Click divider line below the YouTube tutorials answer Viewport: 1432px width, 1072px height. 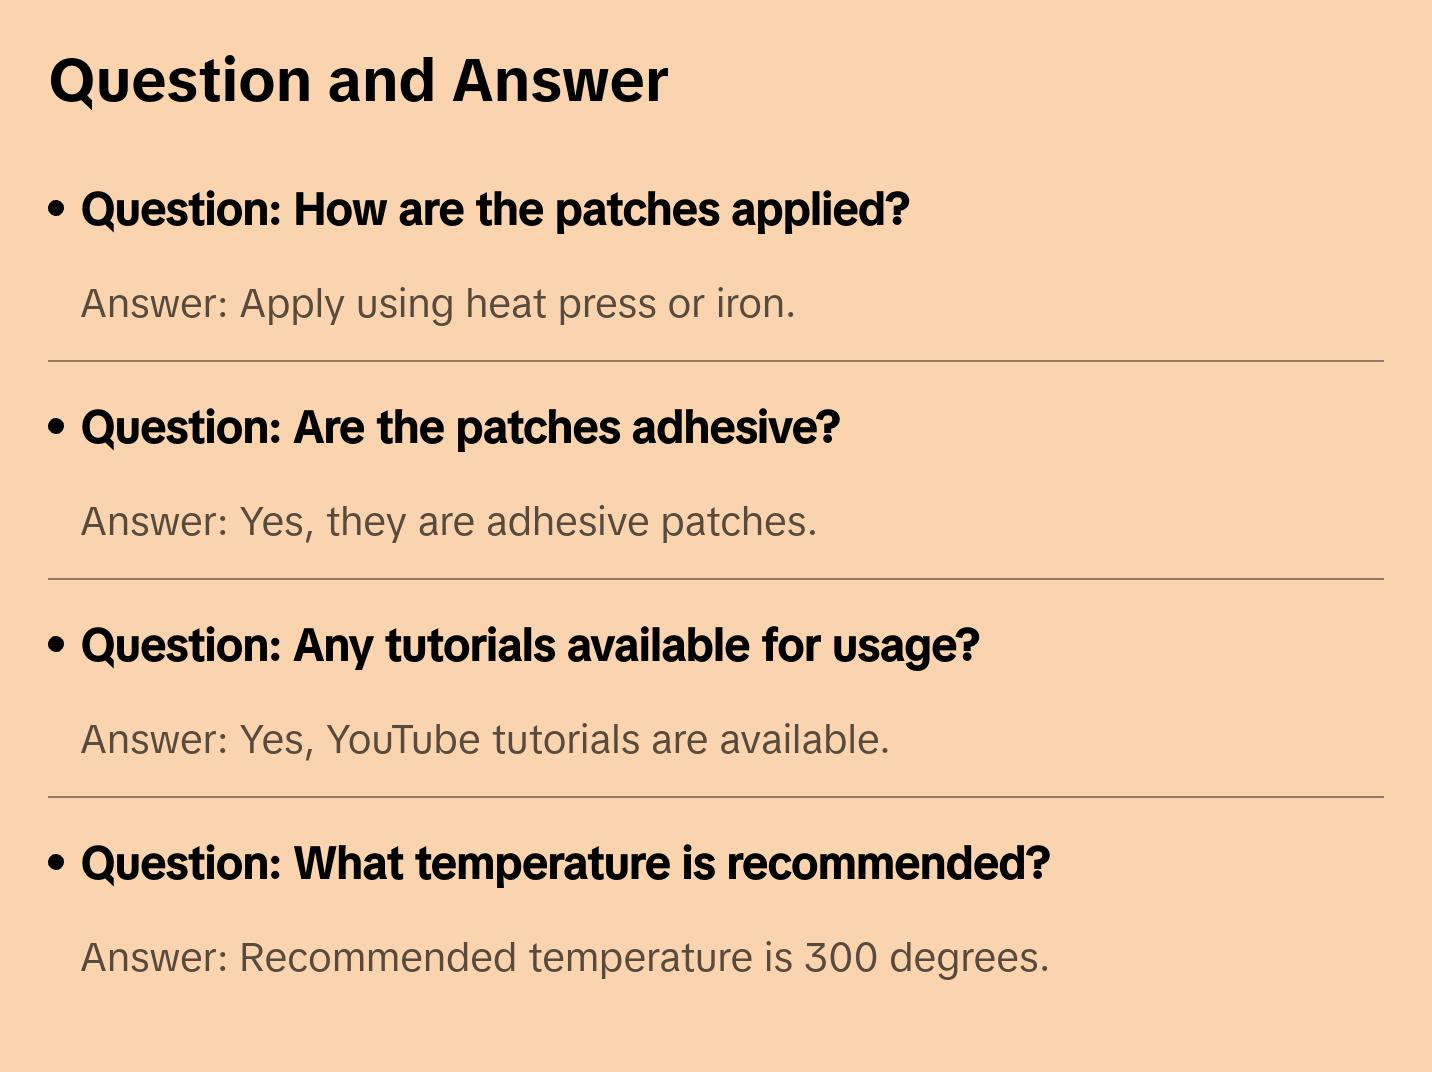coord(716,797)
